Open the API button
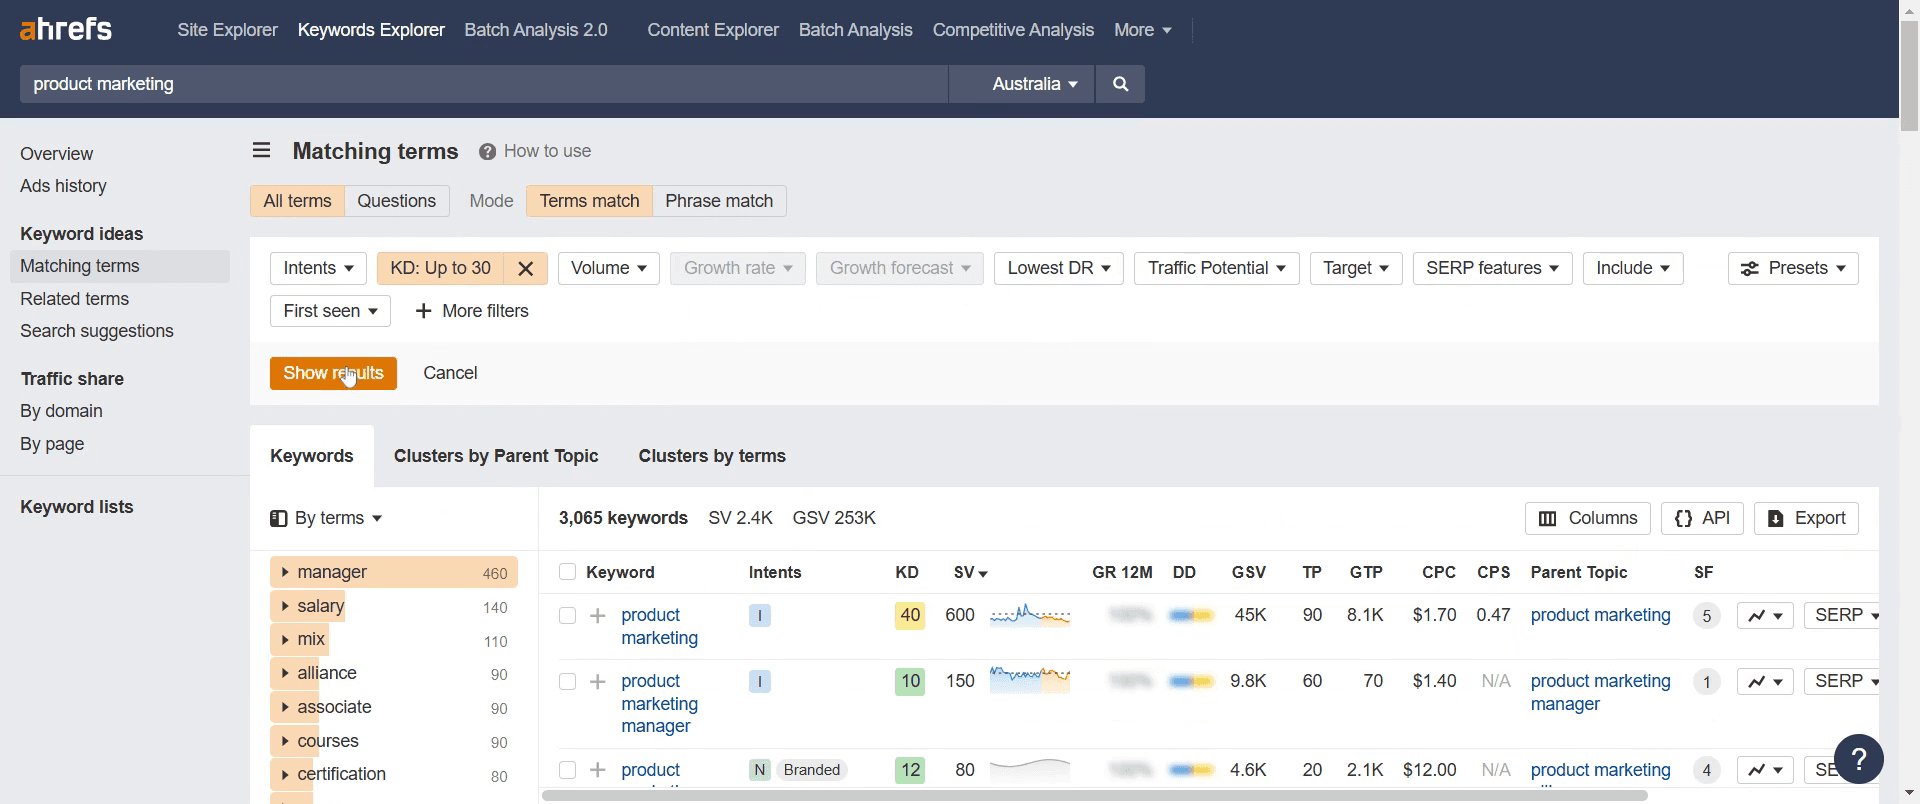Screen dimensions: 1920x804 pyautogui.click(x=1702, y=518)
